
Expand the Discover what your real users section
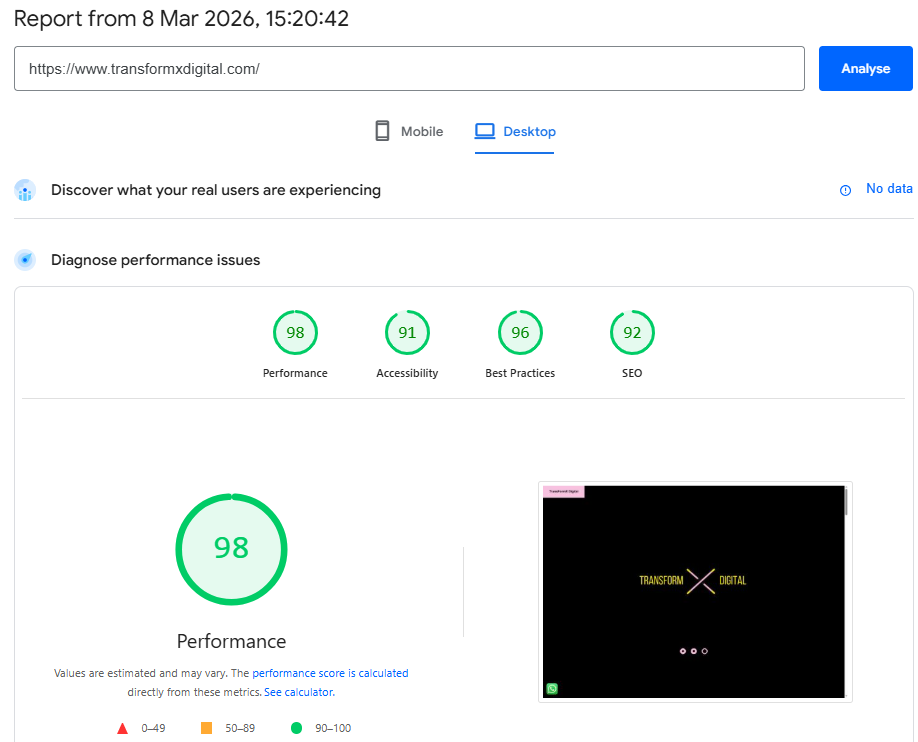click(x=218, y=189)
